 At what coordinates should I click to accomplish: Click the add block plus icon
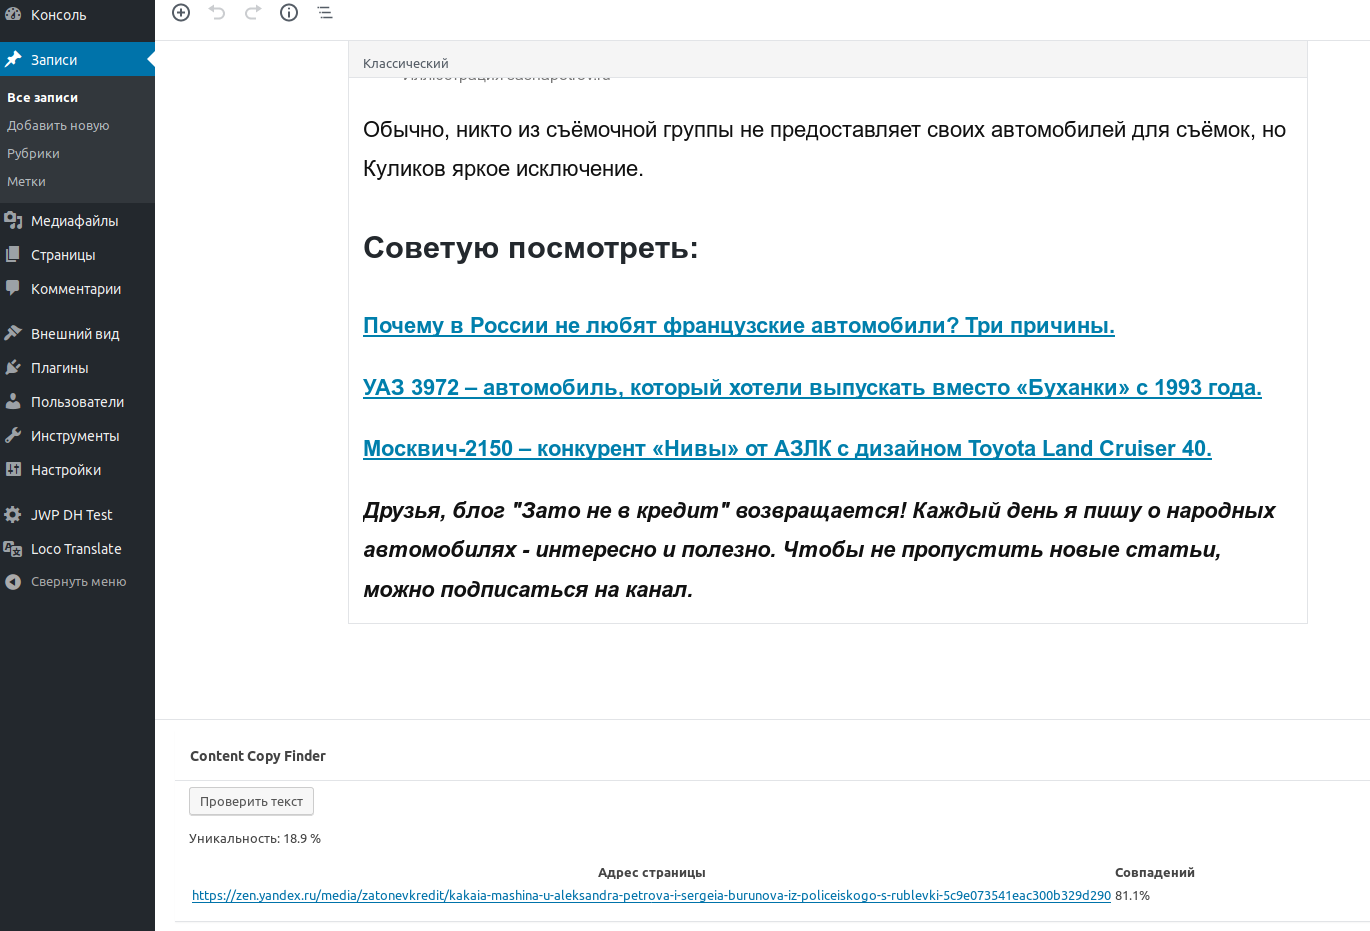coord(181,12)
